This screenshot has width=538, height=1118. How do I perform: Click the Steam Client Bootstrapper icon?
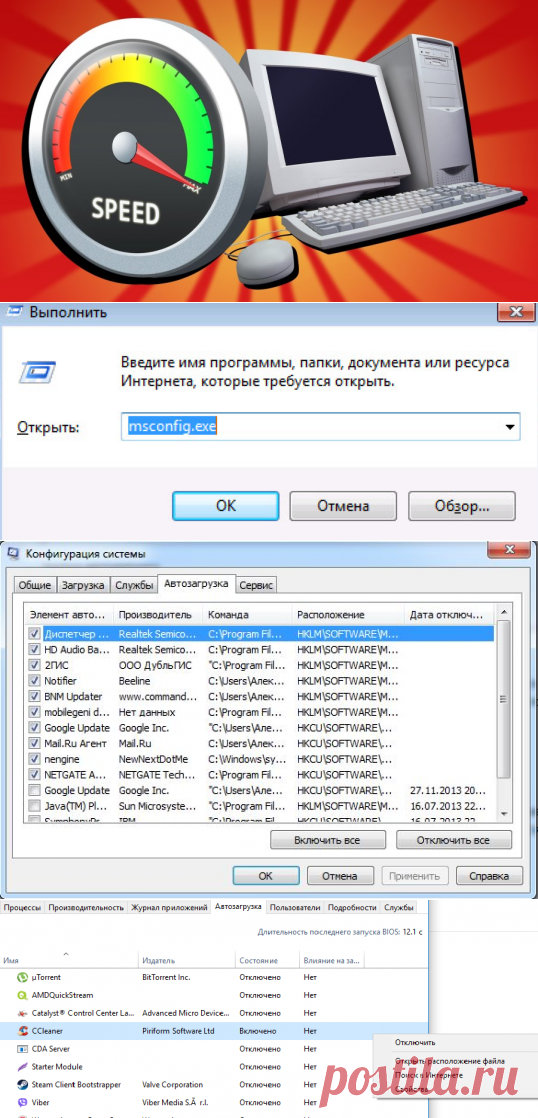pyautogui.click(x=21, y=1084)
